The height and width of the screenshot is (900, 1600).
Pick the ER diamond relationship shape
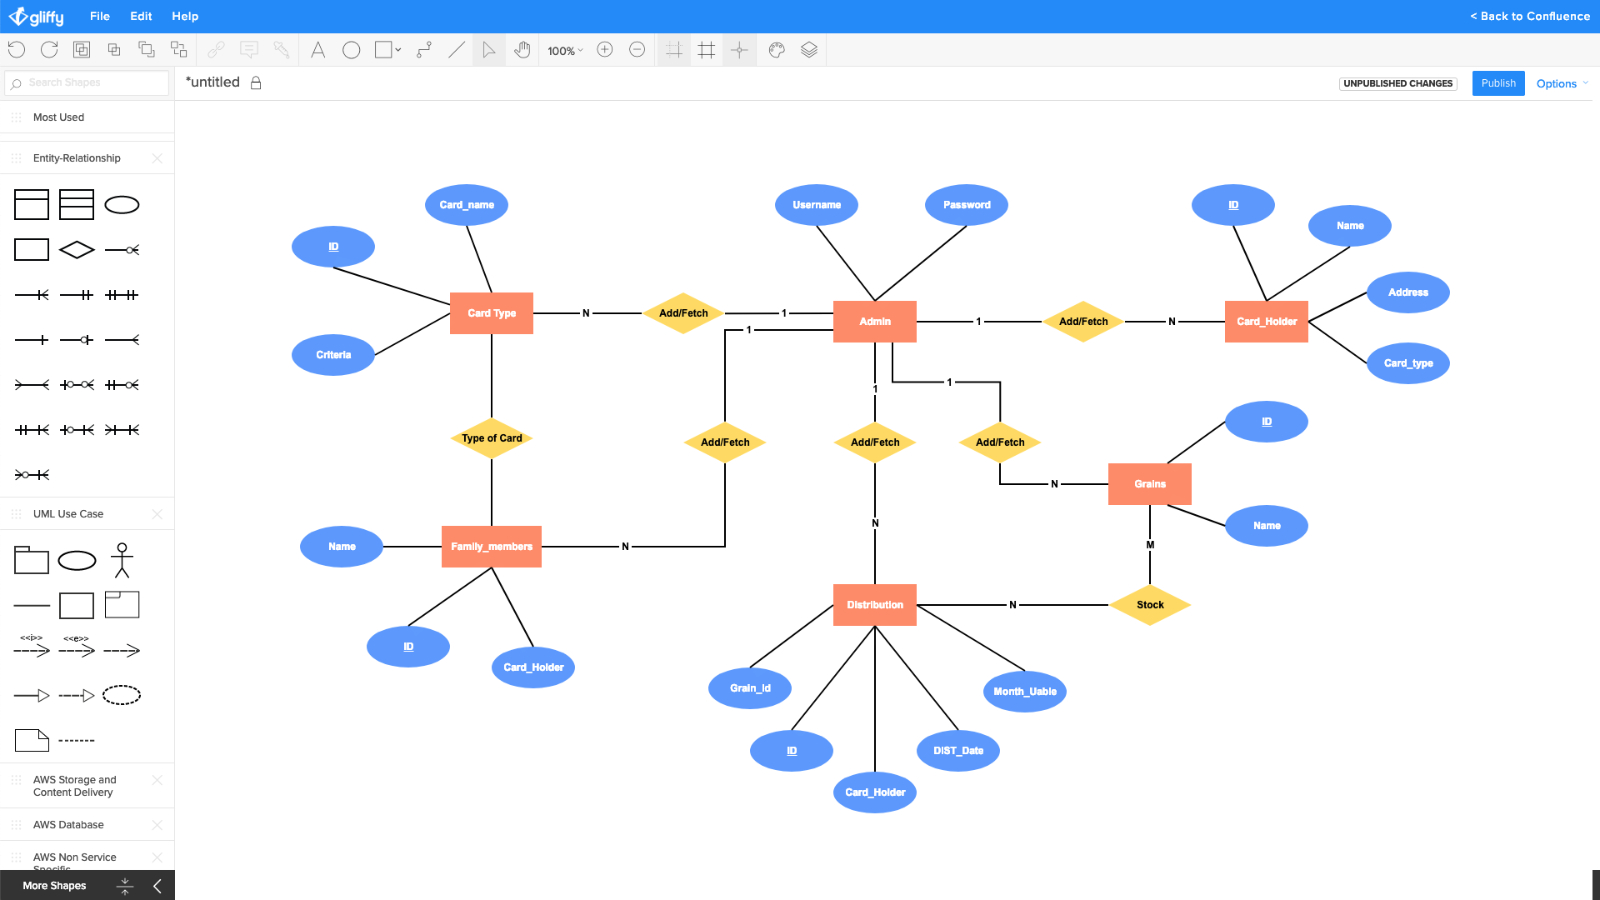77,250
